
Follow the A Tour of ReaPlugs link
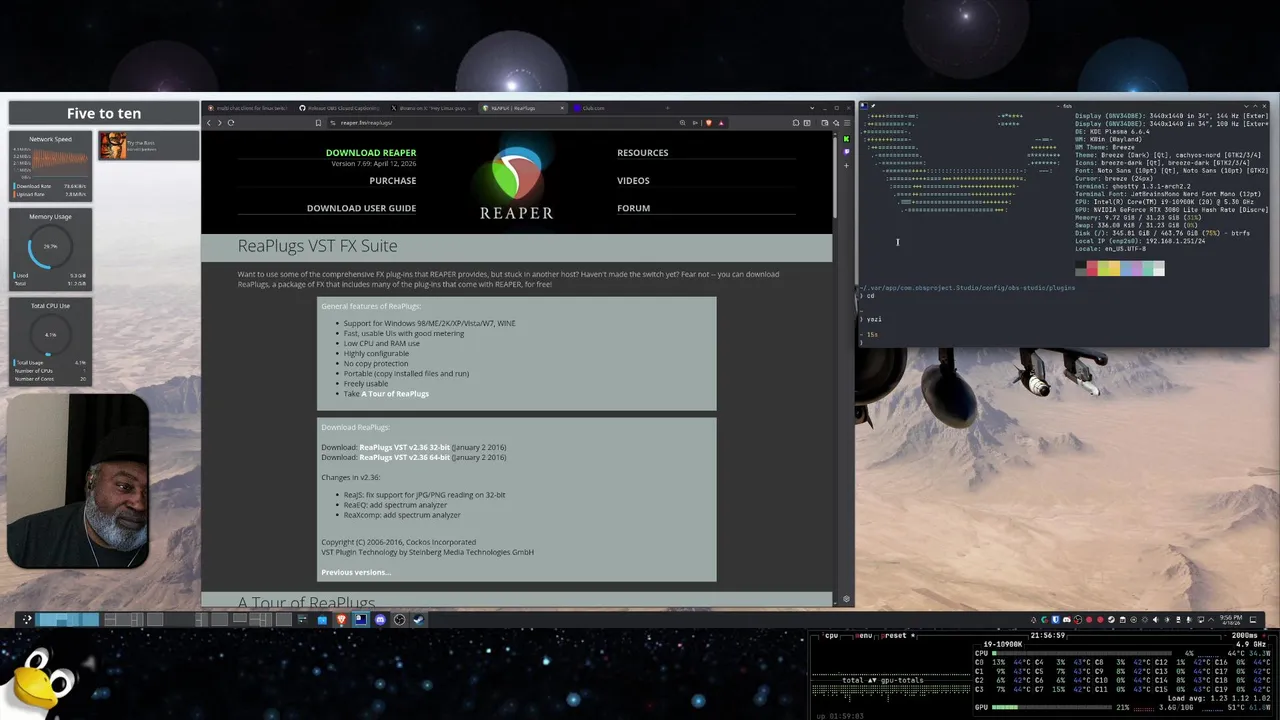(x=394, y=394)
